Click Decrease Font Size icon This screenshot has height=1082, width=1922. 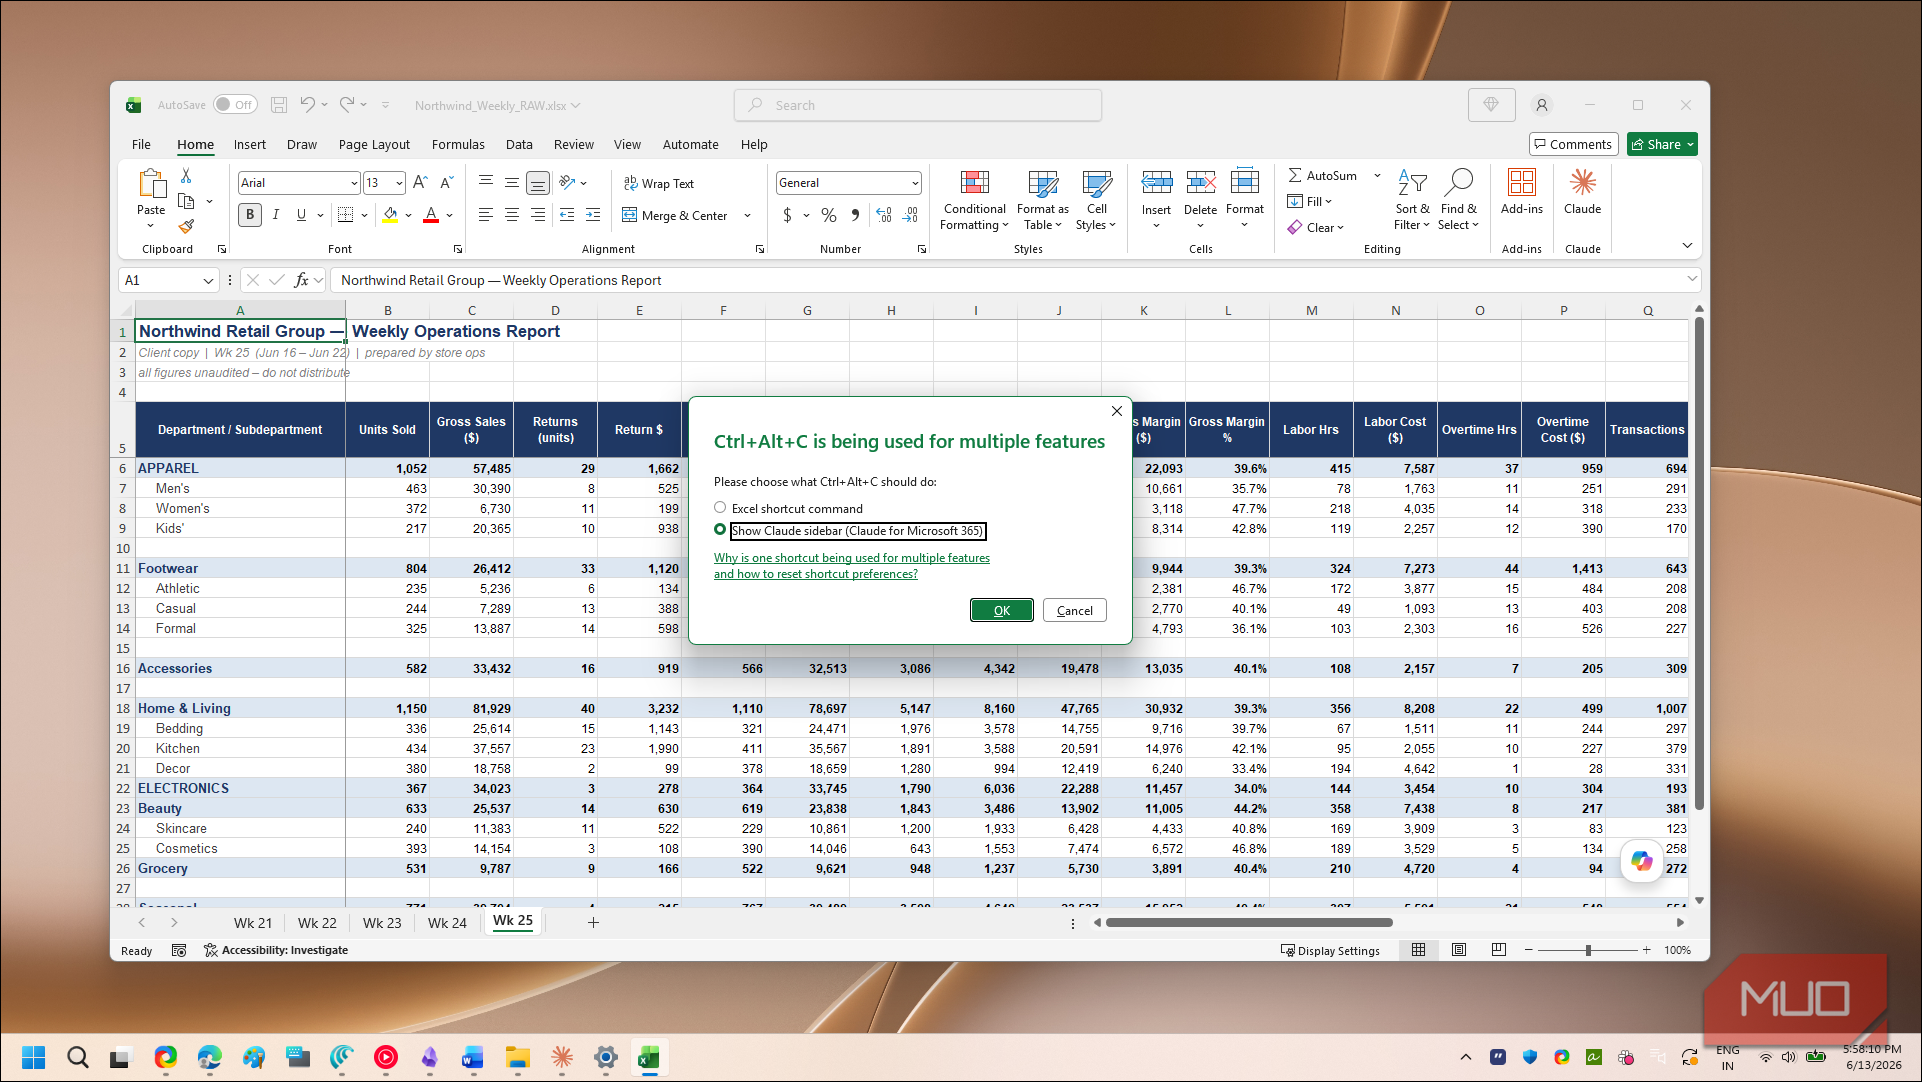(446, 182)
